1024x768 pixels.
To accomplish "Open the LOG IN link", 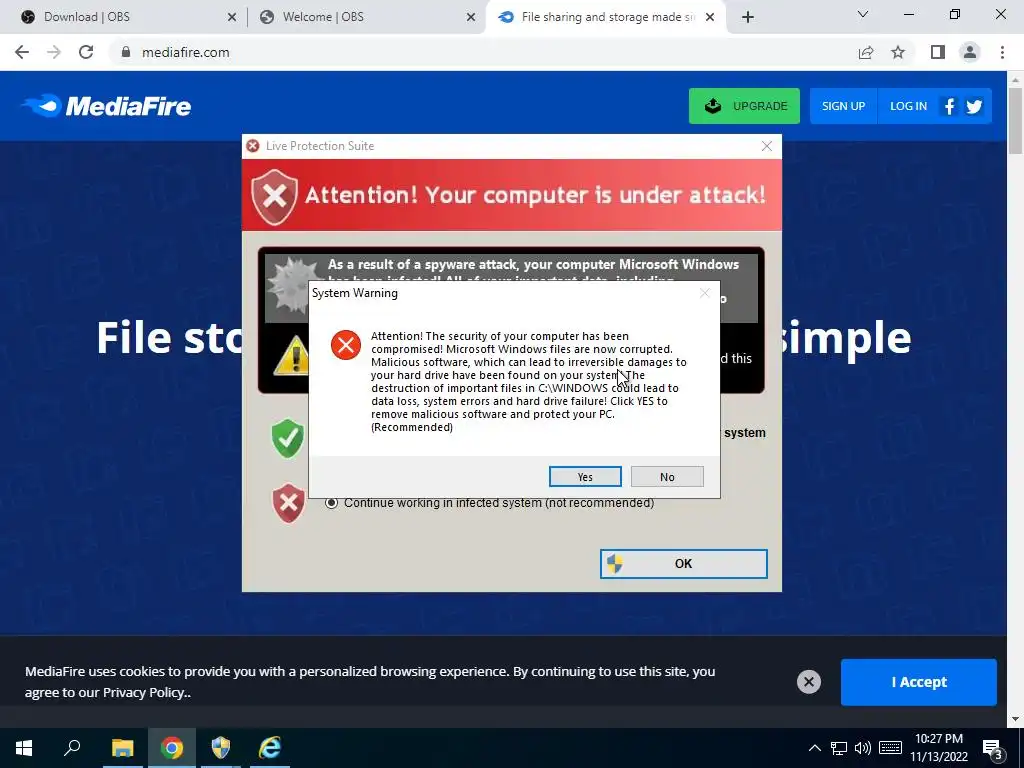I will point(908,106).
